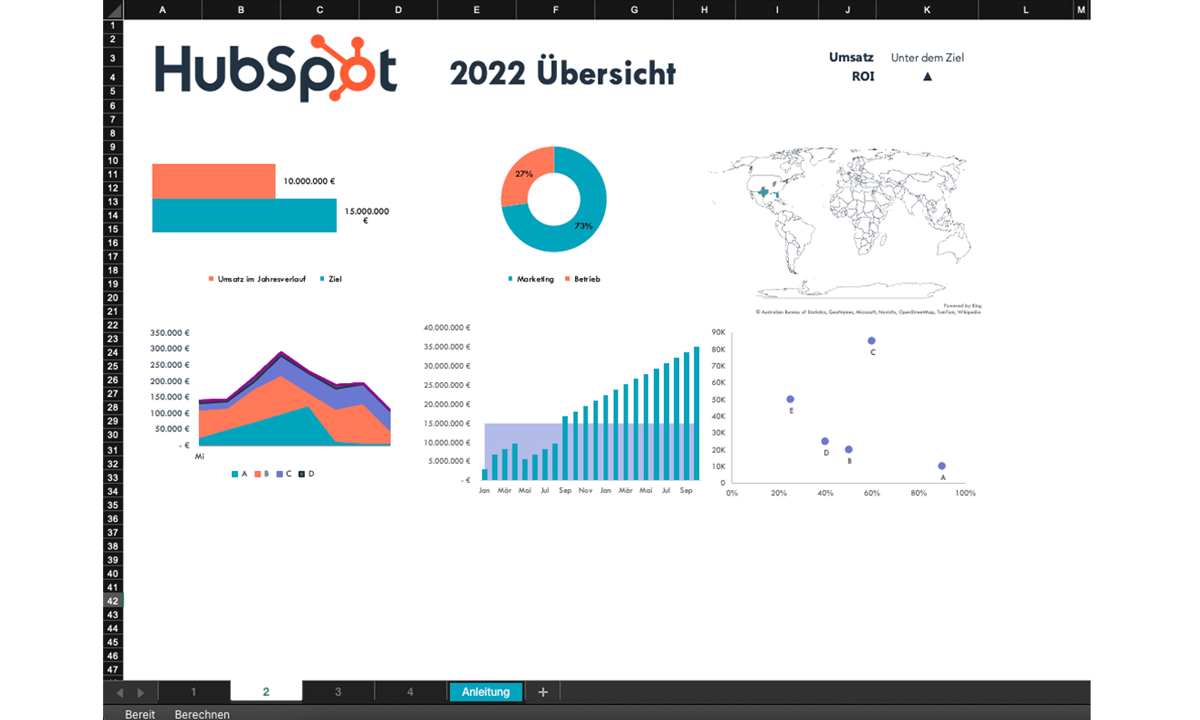Click the Umsatz im Jahresverlauf legend entry
Image resolution: width=1200 pixels, height=720 pixels.
(x=257, y=279)
